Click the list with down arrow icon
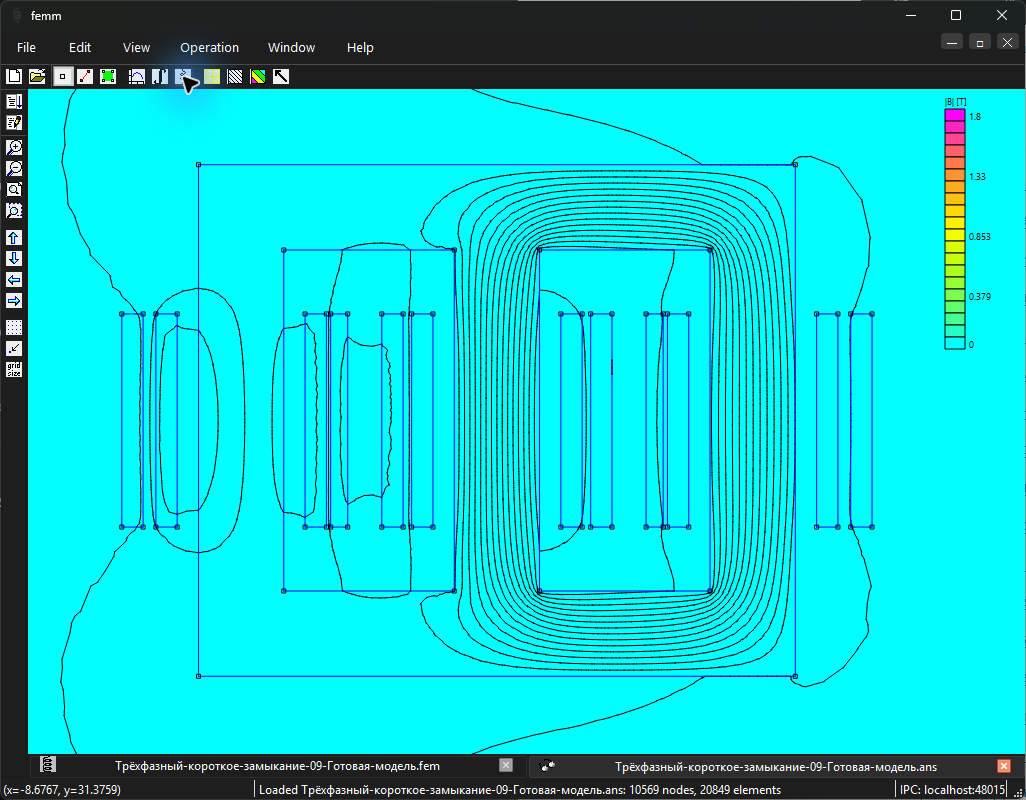Image resolution: width=1026 pixels, height=800 pixels. pyautogui.click(x=14, y=101)
